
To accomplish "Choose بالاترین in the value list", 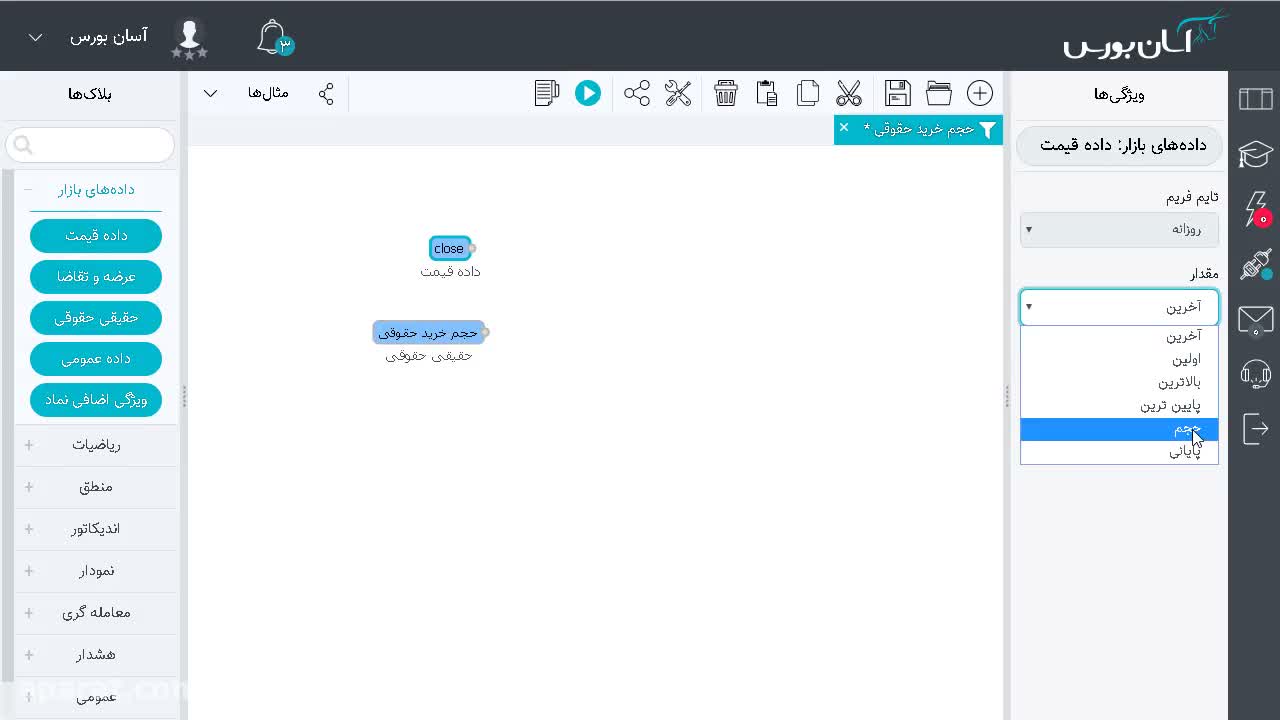I will tap(1119, 382).
